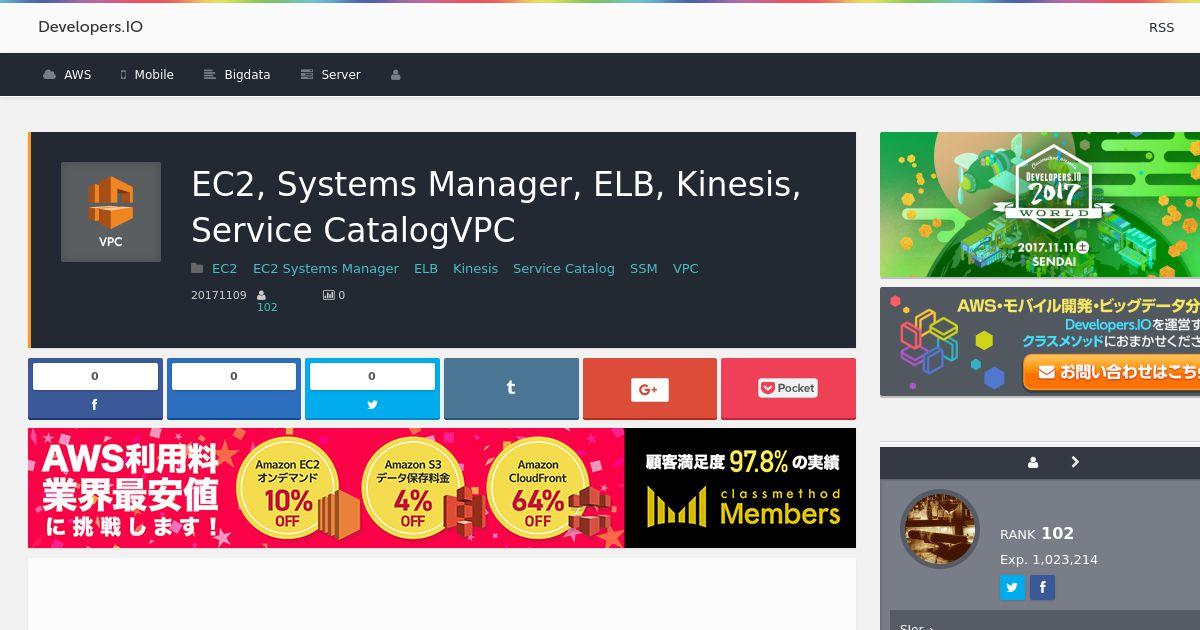Share article on Twitter

tap(372, 389)
